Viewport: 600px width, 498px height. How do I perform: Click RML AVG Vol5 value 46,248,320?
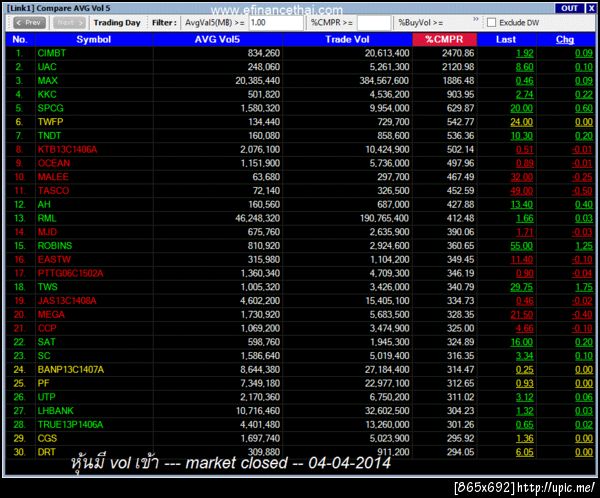258,219
